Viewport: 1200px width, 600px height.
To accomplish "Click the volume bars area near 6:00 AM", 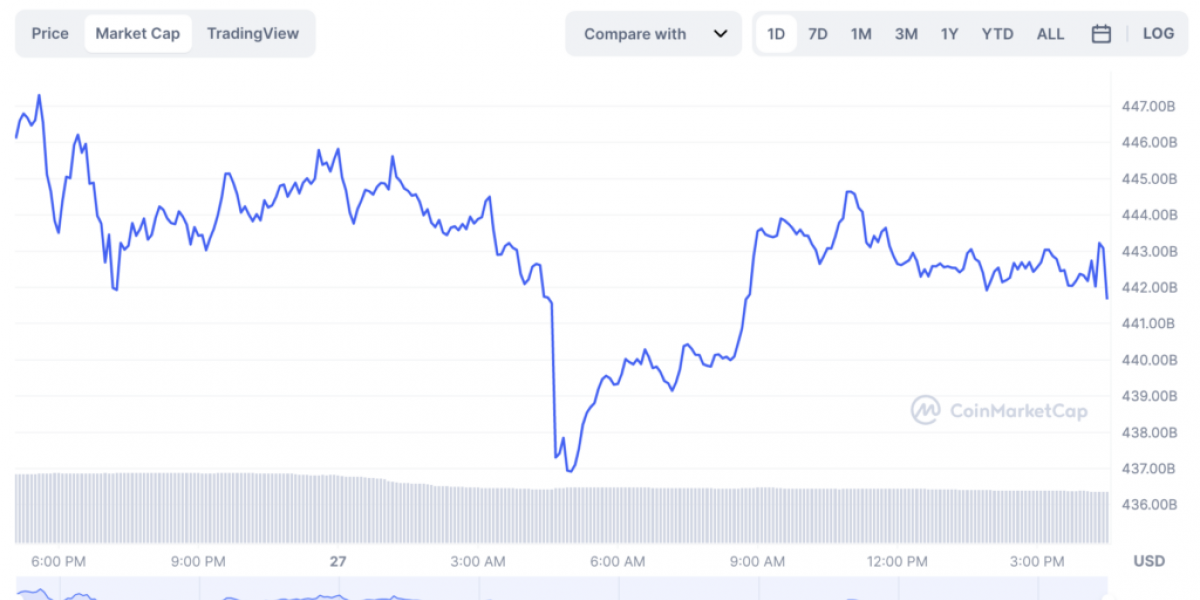I will click(618, 515).
